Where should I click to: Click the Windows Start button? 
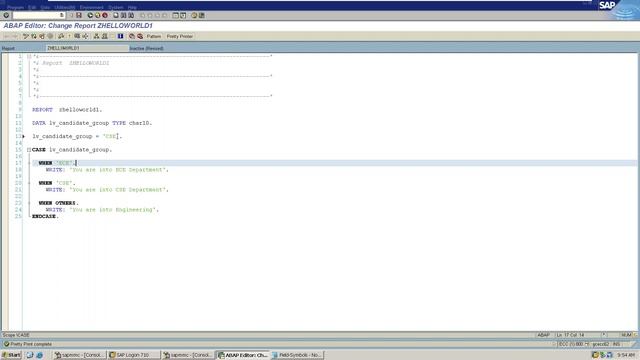click(x=11, y=355)
